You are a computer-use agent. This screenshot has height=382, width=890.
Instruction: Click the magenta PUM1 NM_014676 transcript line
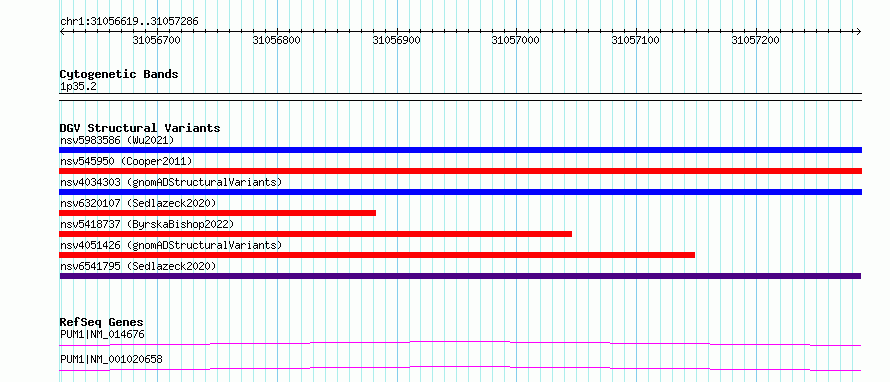click(460, 343)
